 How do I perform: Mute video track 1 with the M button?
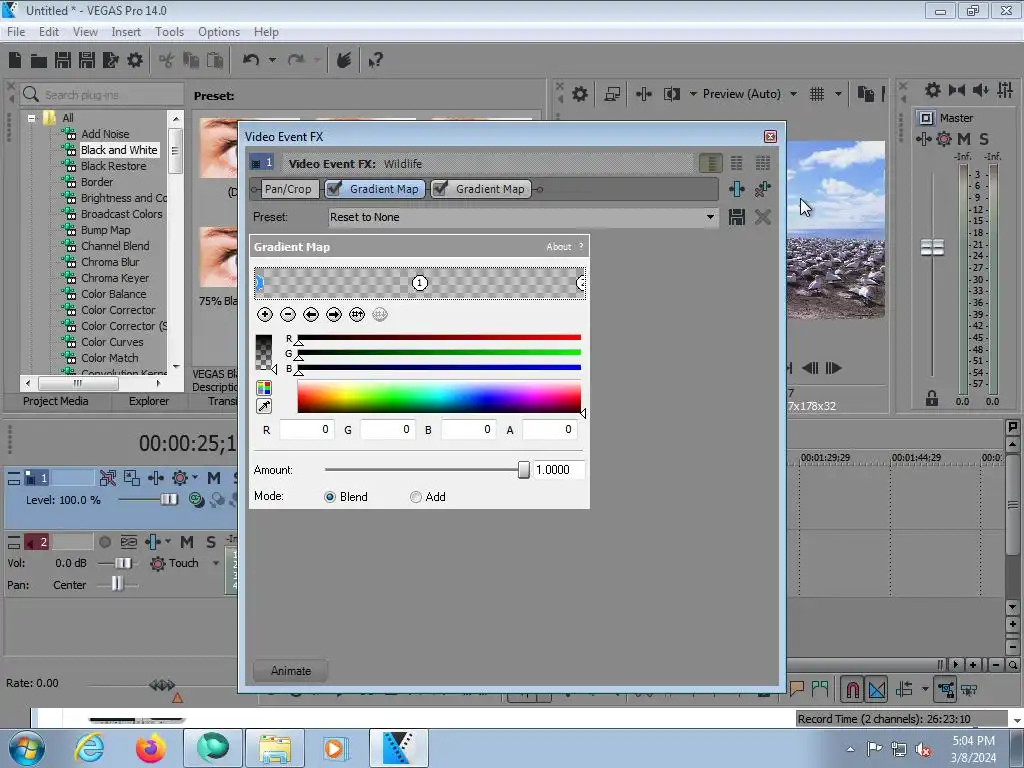[x=214, y=478]
